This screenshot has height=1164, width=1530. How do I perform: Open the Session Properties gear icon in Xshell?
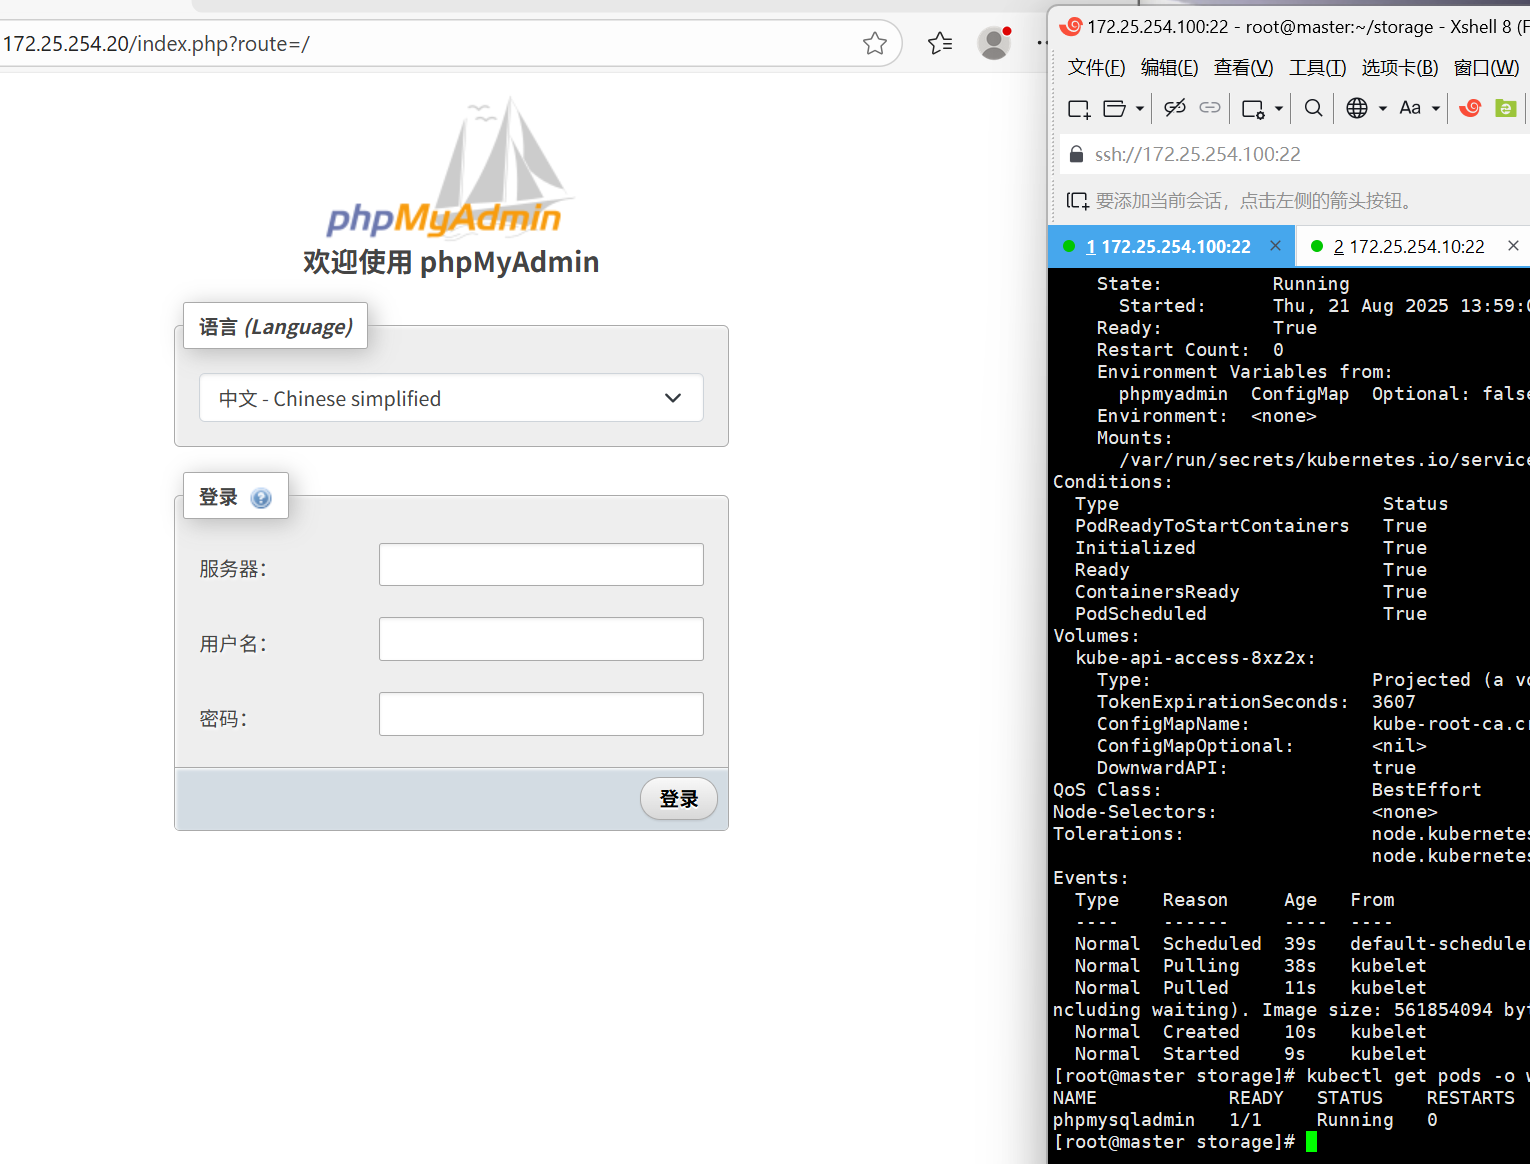click(x=1253, y=109)
